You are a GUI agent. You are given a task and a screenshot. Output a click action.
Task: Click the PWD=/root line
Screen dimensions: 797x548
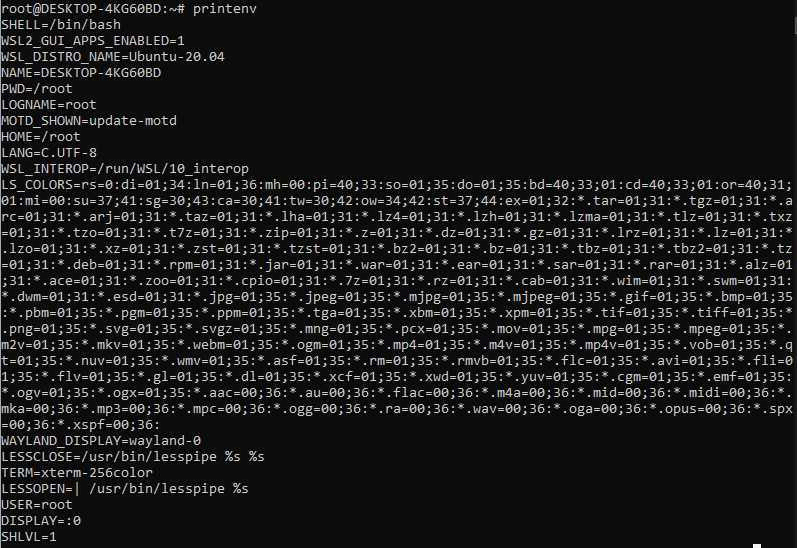[37, 89]
